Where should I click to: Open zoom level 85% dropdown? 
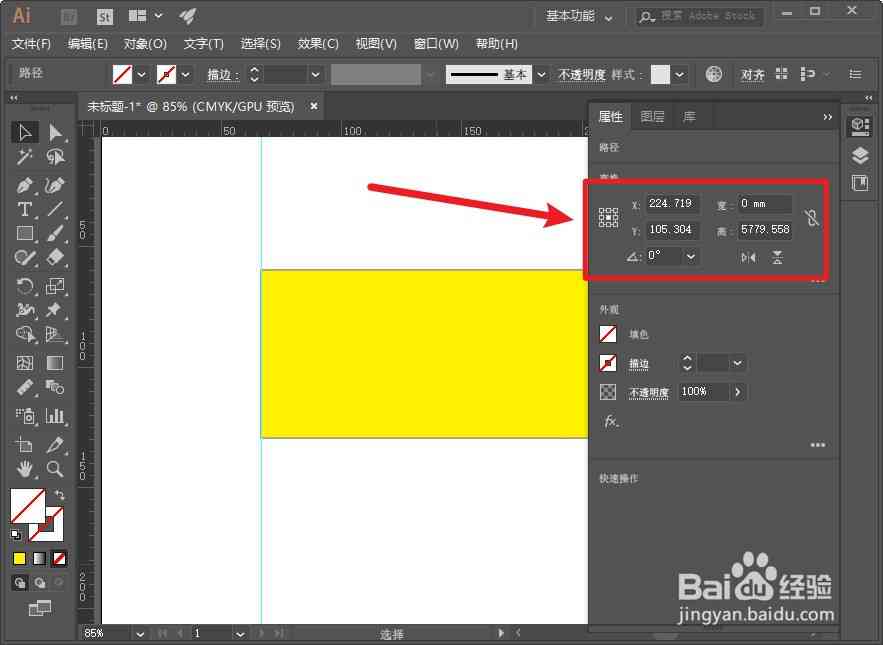pyautogui.click(x=140, y=634)
